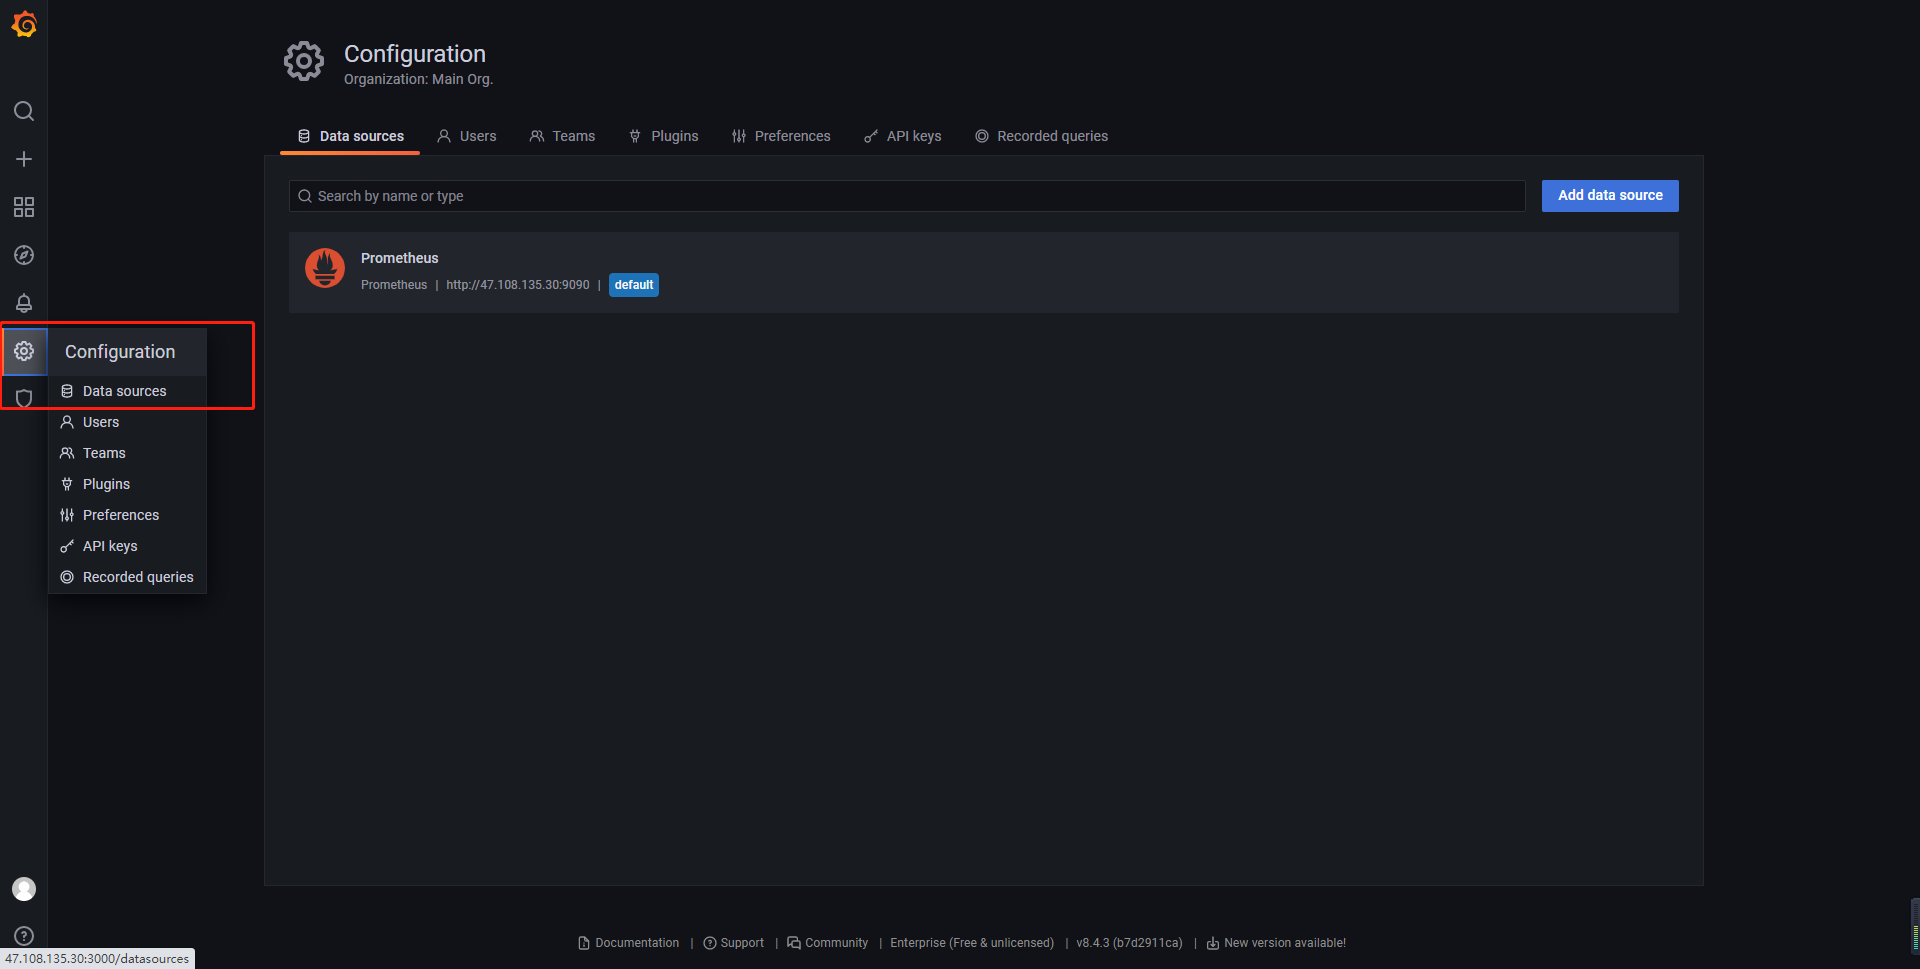
Task: Open the Documentation footer link
Action: pos(629,943)
